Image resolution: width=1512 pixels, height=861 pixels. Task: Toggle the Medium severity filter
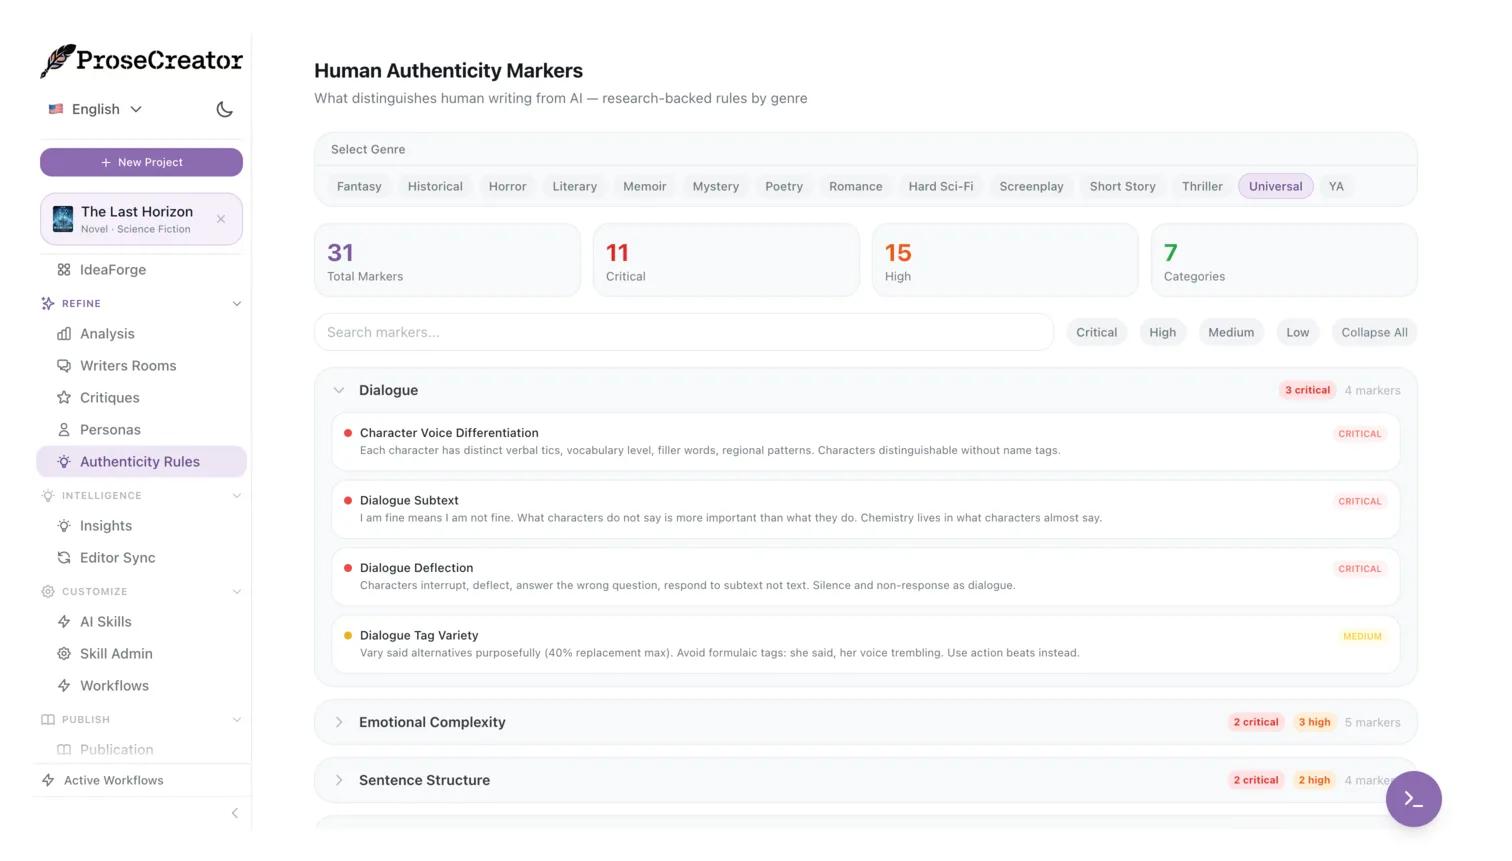(x=1231, y=332)
